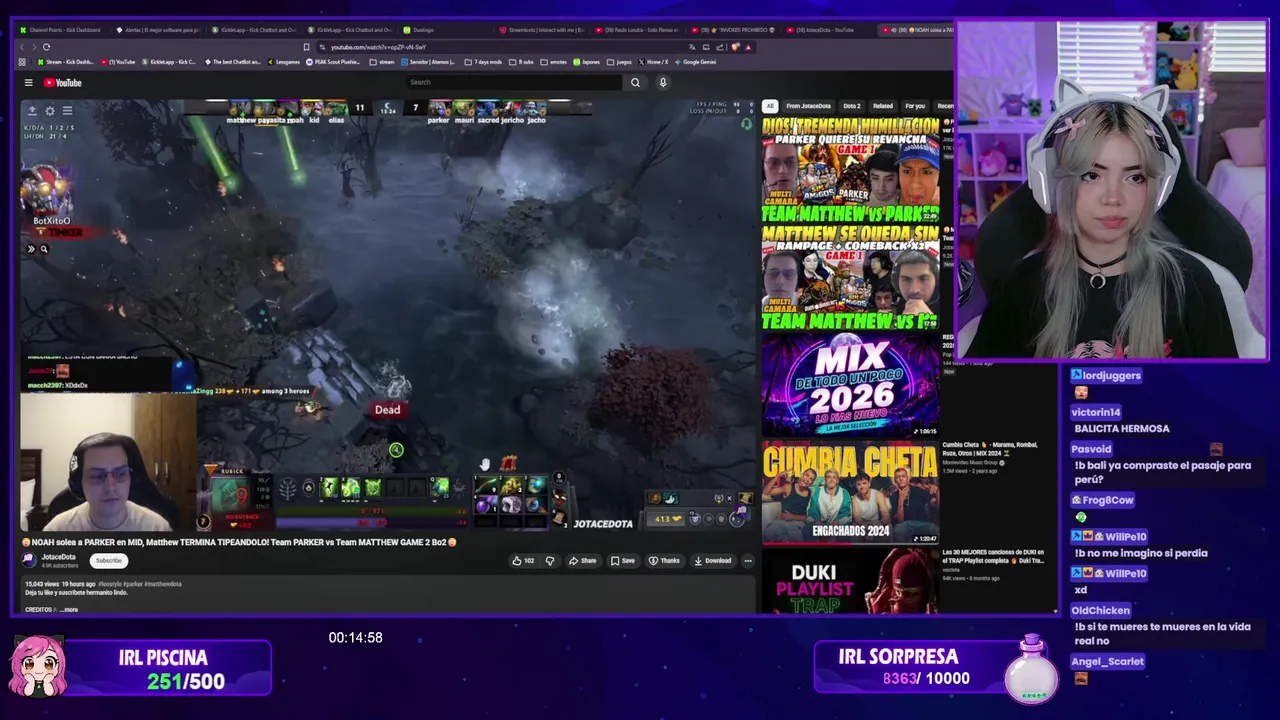Viewport: 1280px width, 720px height.
Task: Click the victorin14 username in chat
Action: click(1095, 412)
